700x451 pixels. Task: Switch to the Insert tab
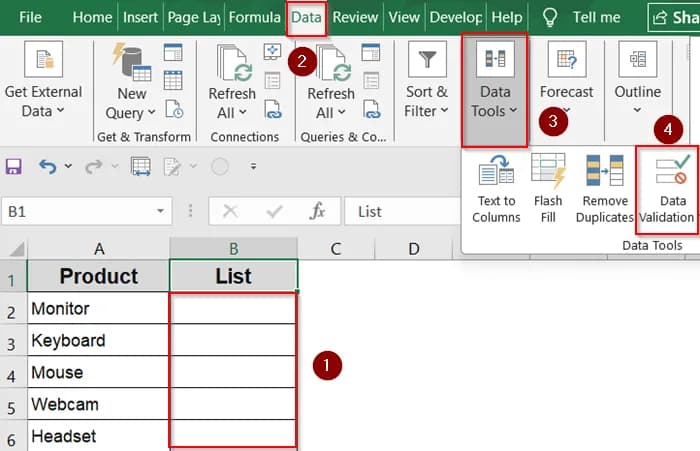[140, 17]
